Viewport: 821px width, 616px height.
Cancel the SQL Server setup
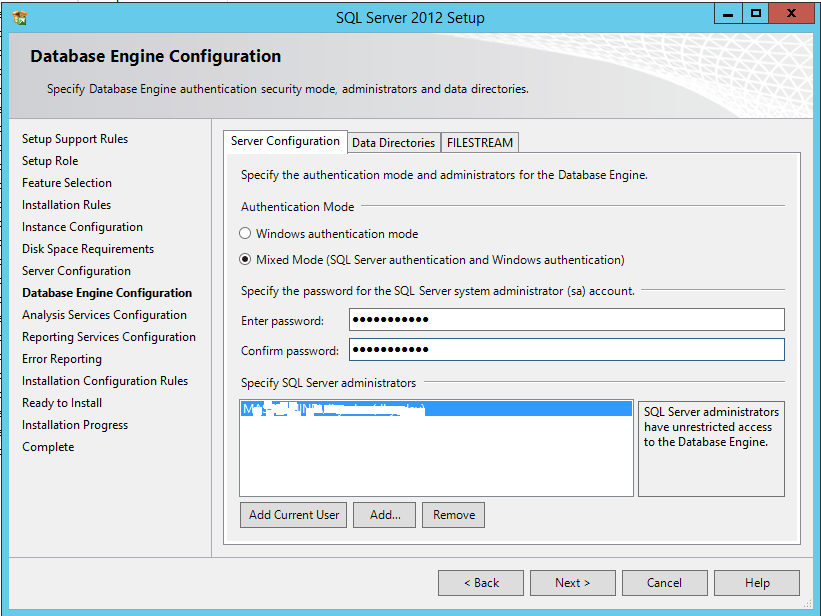tap(664, 583)
